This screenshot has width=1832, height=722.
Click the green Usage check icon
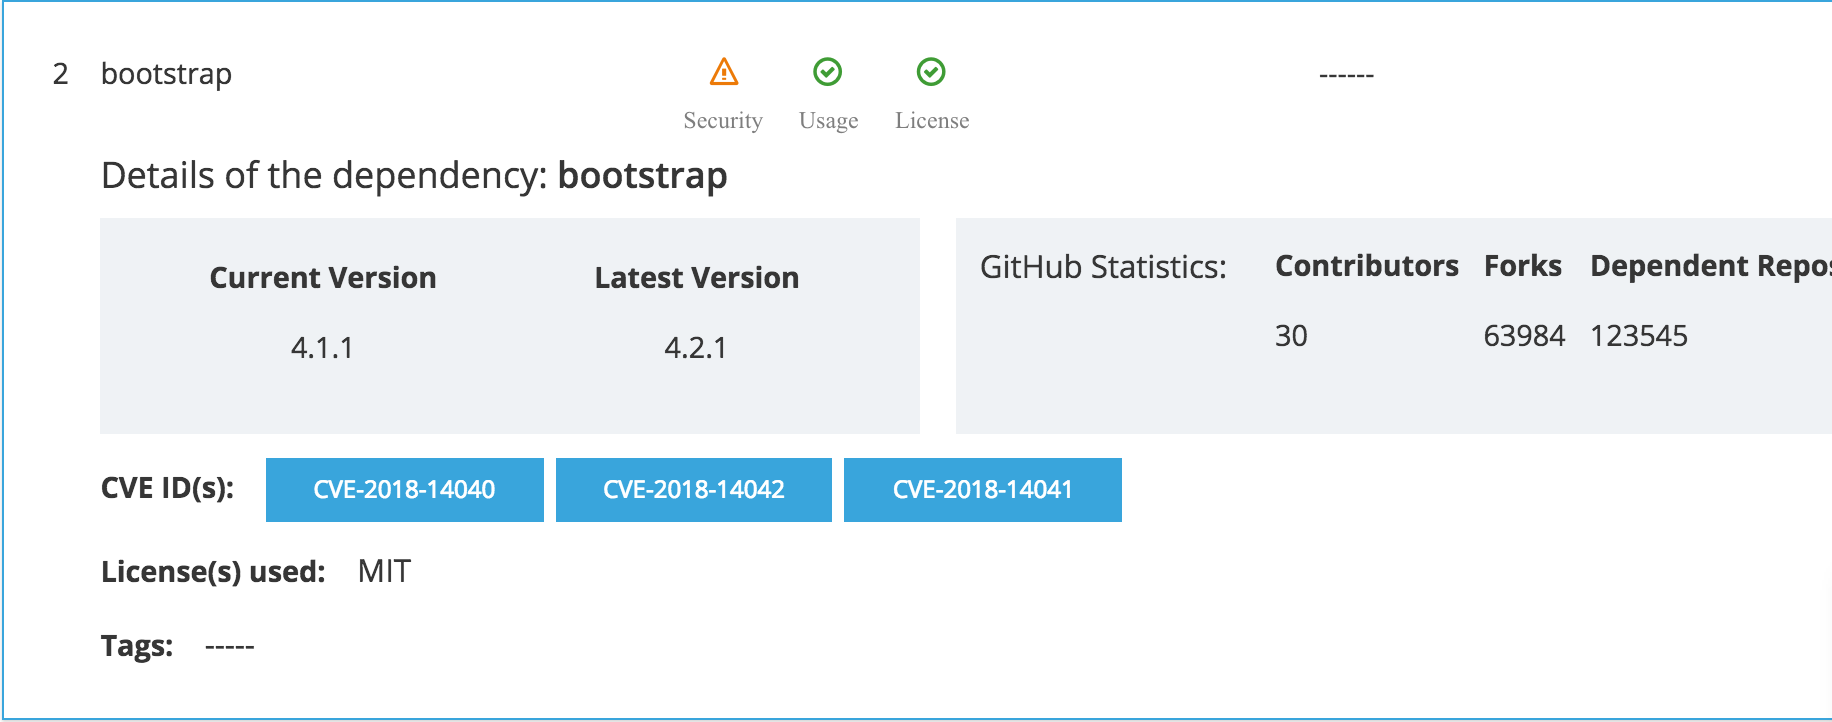(828, 72)
